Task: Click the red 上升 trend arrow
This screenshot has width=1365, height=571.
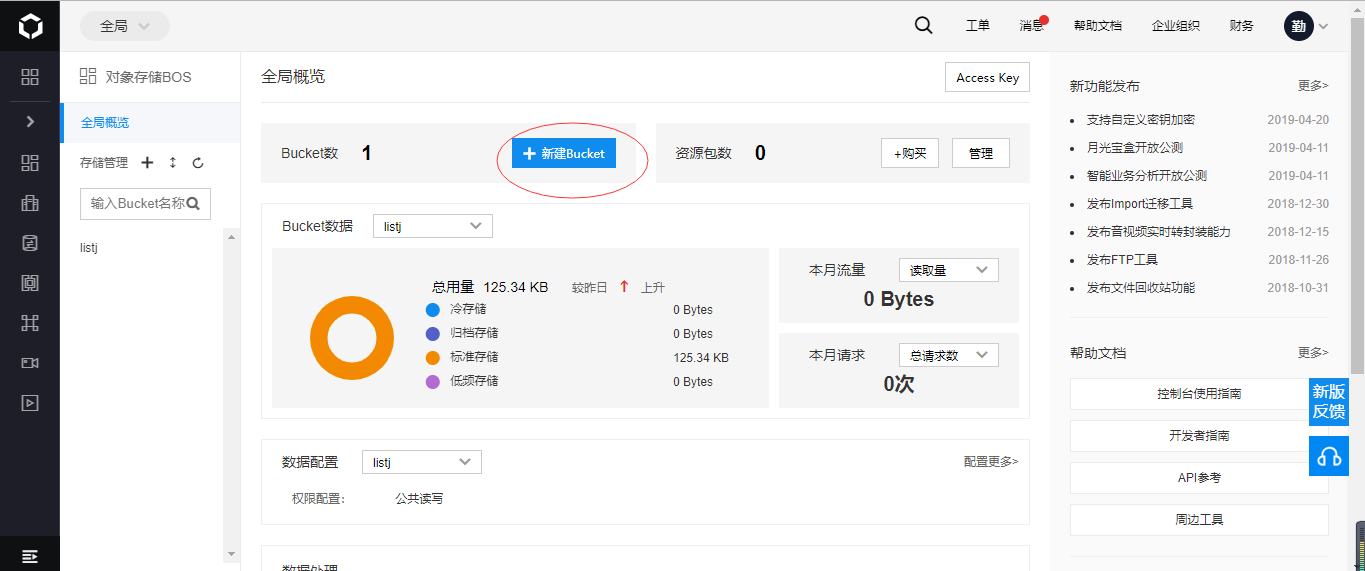Action: point(624,287)
